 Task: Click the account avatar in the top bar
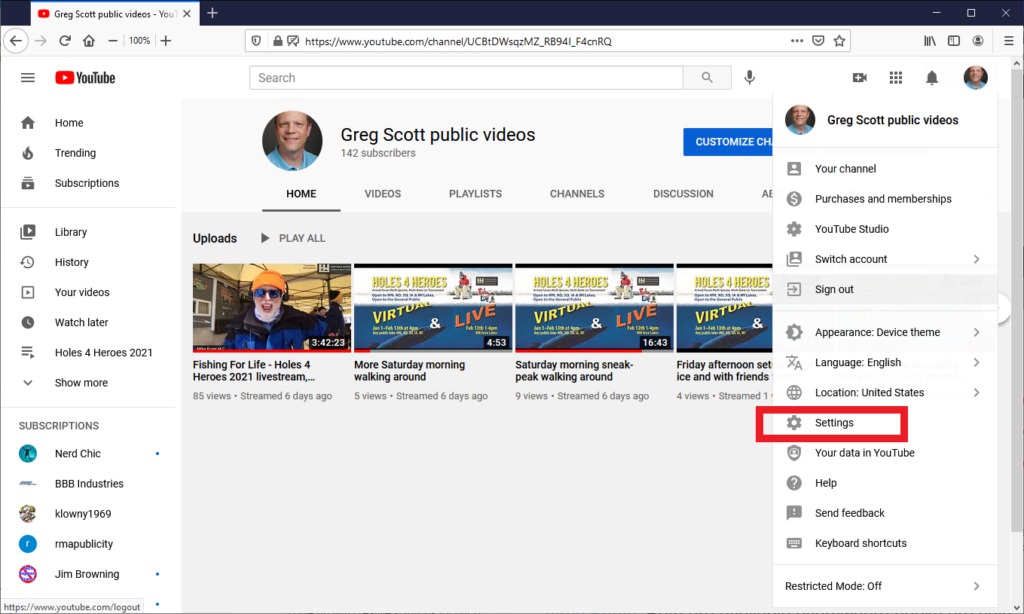pyautogui.click(x=975, y=78)
